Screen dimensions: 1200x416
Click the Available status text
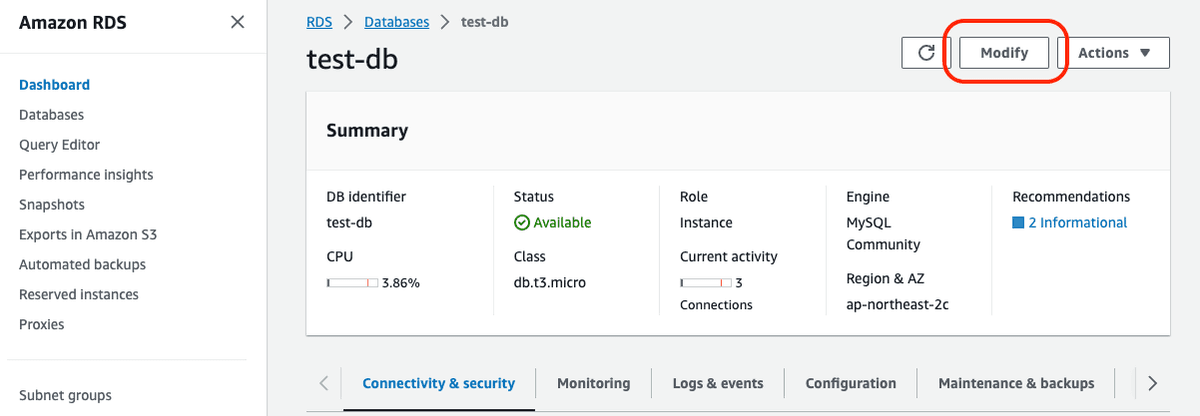(x=562, y=223)
